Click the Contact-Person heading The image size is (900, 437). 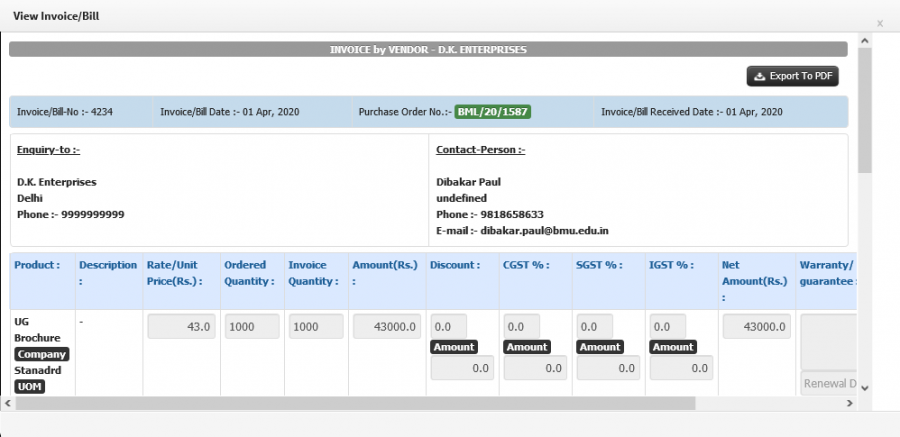coord(481,150)
